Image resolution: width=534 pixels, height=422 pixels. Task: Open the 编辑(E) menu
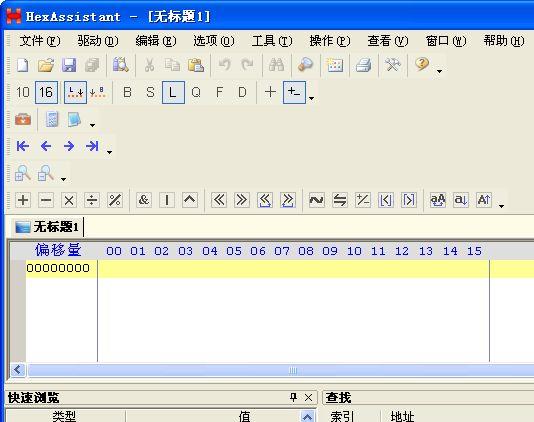(156, 41)
